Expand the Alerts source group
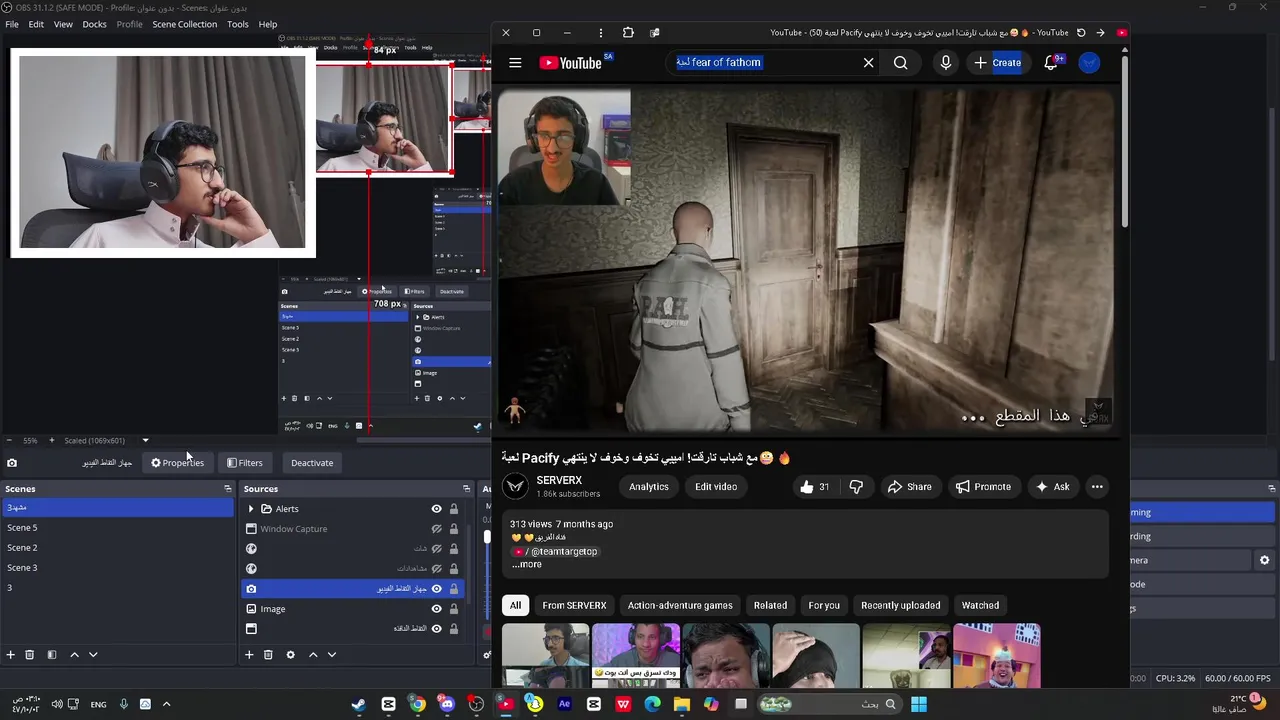The width and height of the screenshot is (1280, 720). click(x=251, y=509)
